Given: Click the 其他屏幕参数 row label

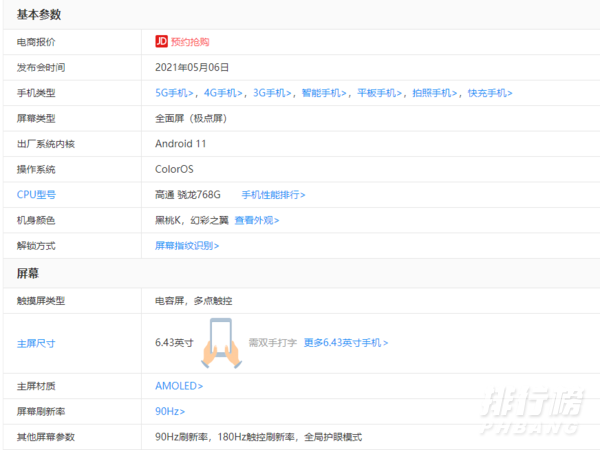Looking at the screenshot, I should [x=46, y=437].
